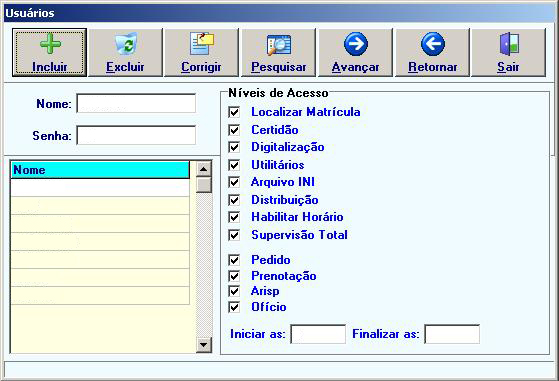This screenshot has width=559, height=381.
Task: Select the first empty row in user list
Action: click(x=100, y=187)
